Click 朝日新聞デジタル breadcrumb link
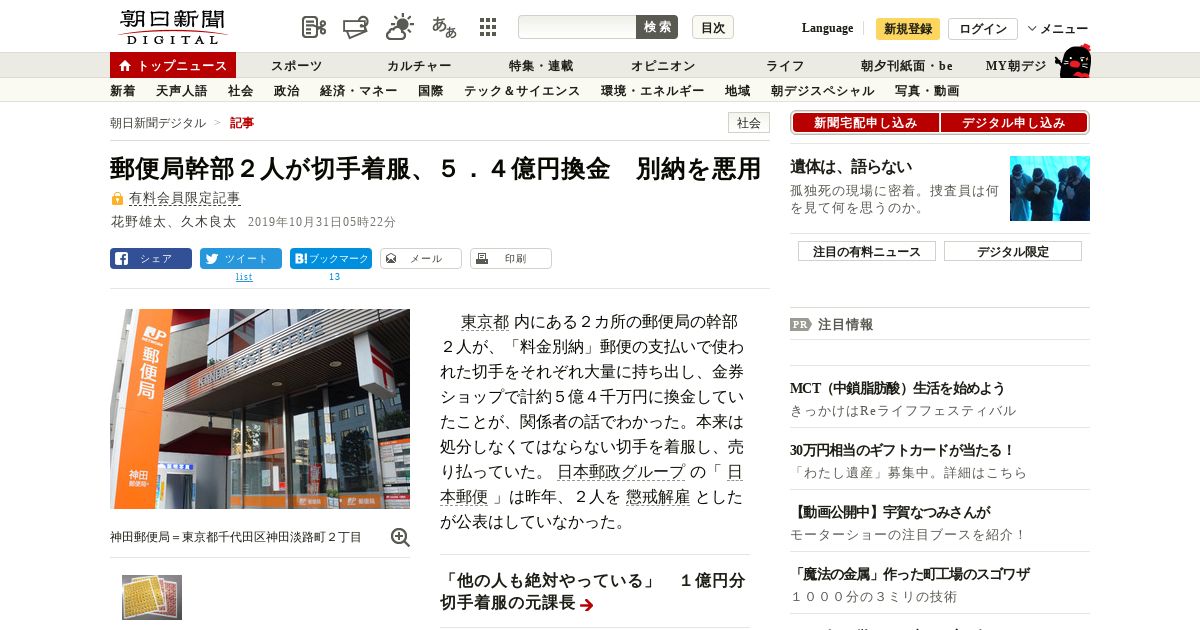This screenshot has width=1200, height=630. pos(158,123)
